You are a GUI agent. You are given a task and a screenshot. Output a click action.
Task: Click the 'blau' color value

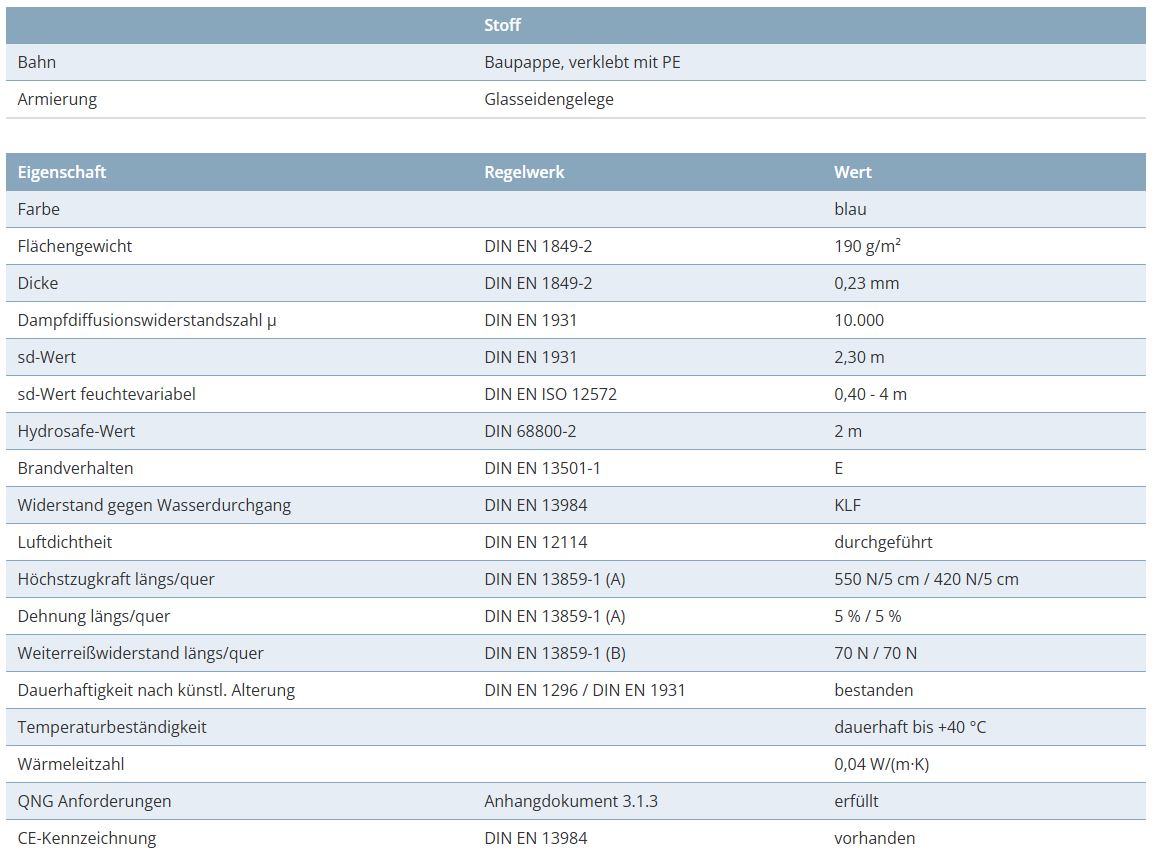tap(850, 209)
